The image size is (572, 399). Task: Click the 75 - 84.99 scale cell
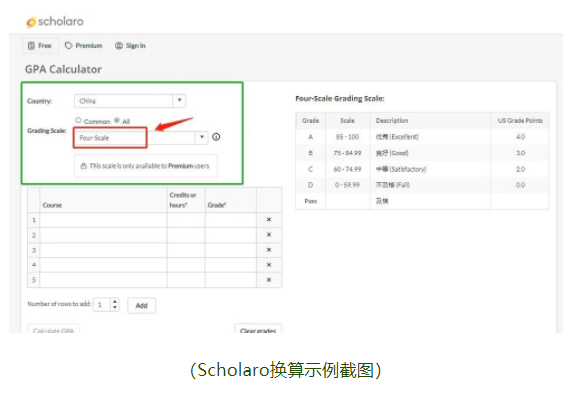tap(347, 153)
